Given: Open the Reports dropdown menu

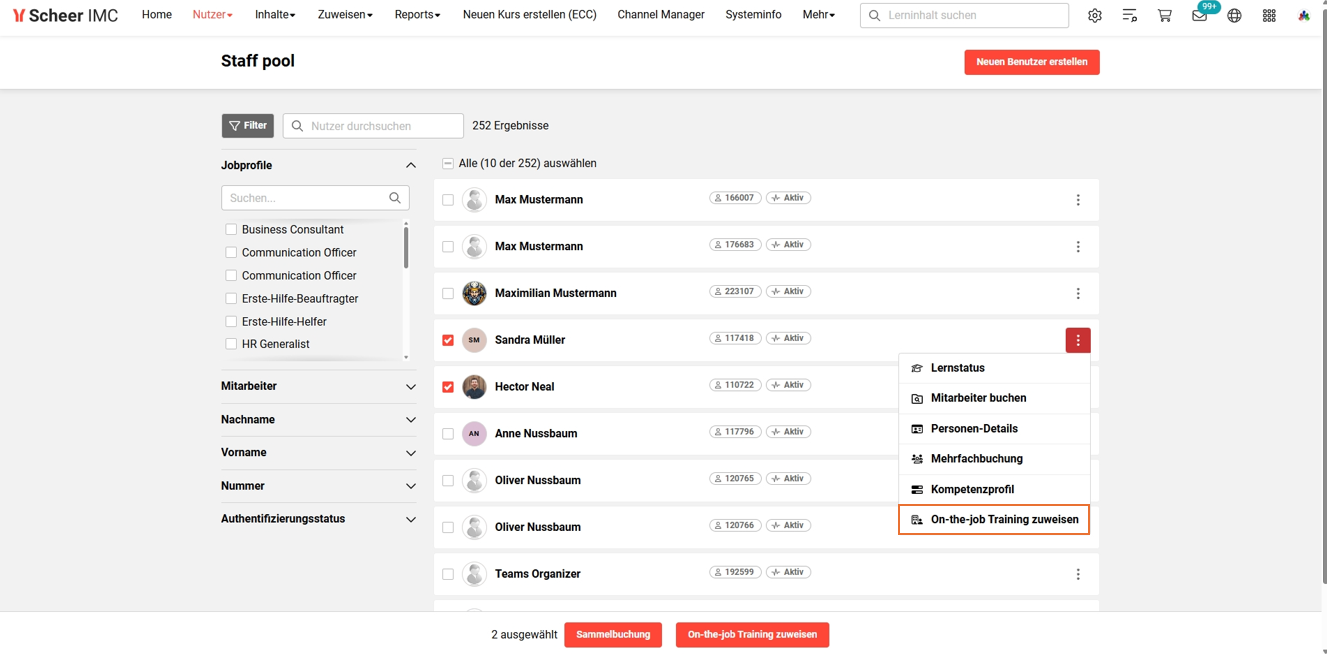Looking at the screenshot, I should 418,15.
